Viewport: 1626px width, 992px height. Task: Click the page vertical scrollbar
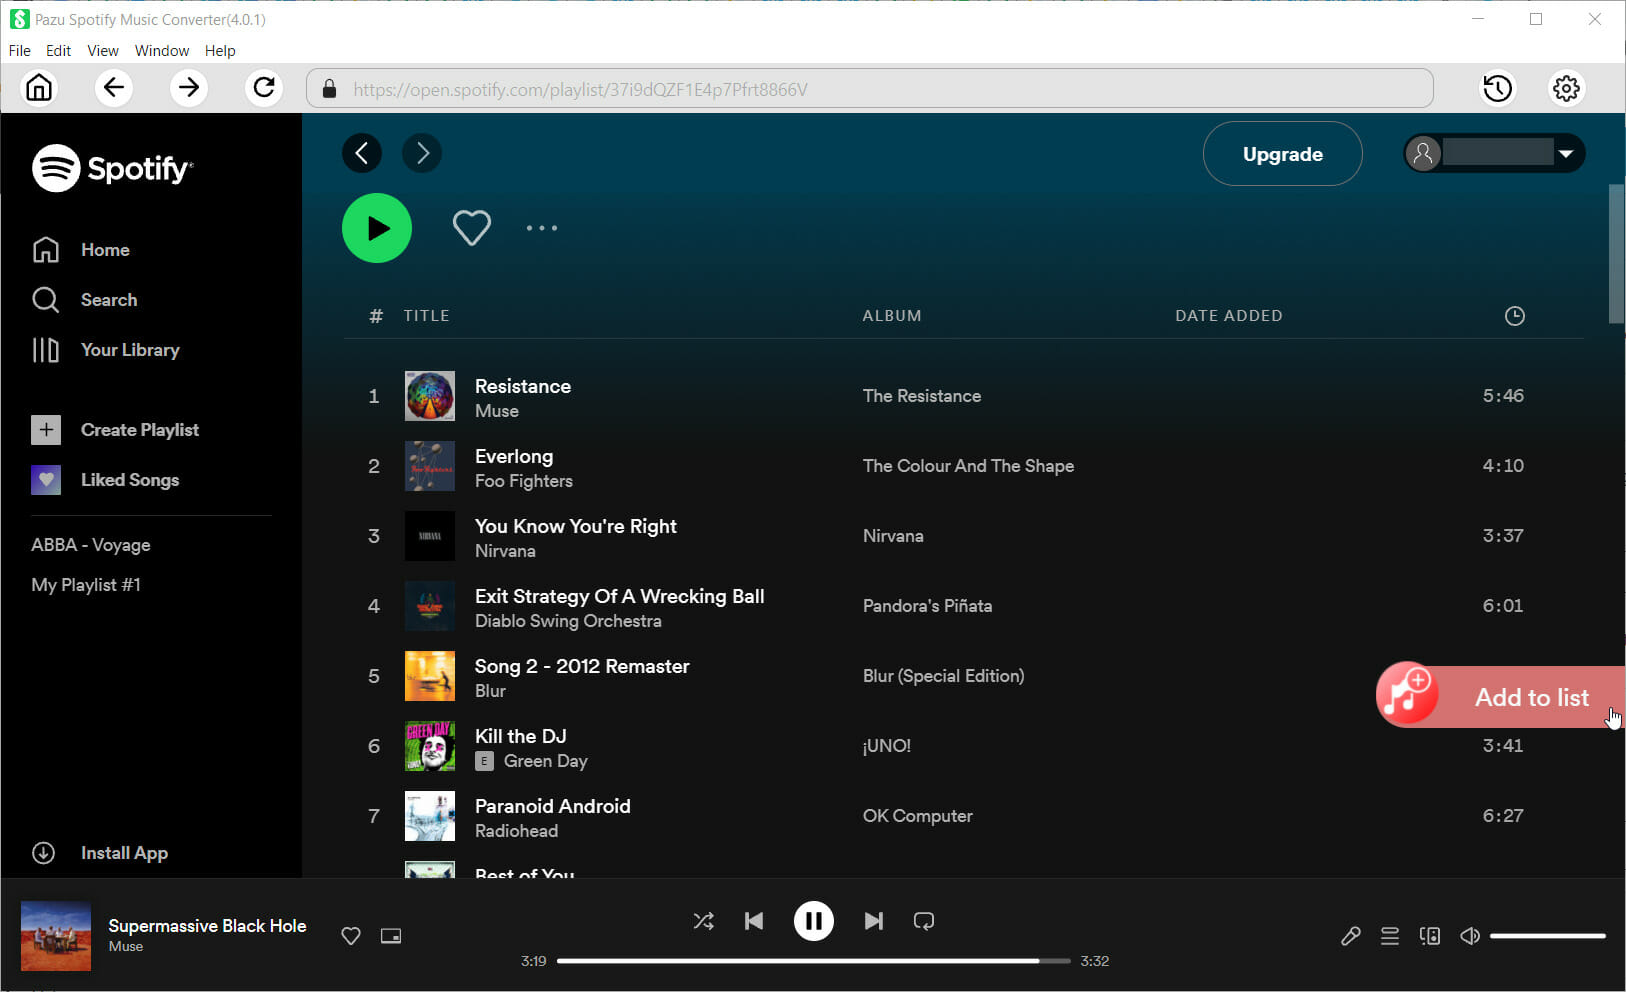pyautogui.click(x=1616, y=254)
